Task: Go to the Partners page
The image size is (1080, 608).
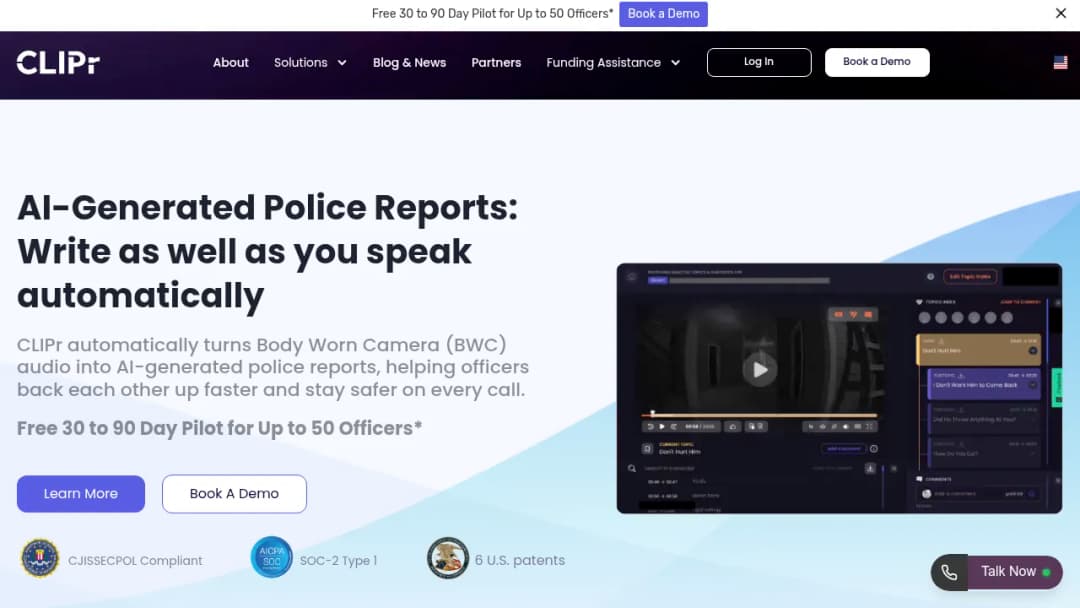Action: pyautogui.click(x=496, y=63)
